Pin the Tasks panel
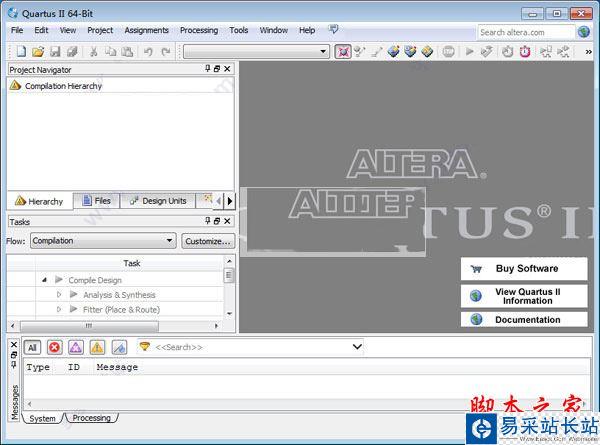The width and height of the screenshot is (600, 445). tap(207, 220)
